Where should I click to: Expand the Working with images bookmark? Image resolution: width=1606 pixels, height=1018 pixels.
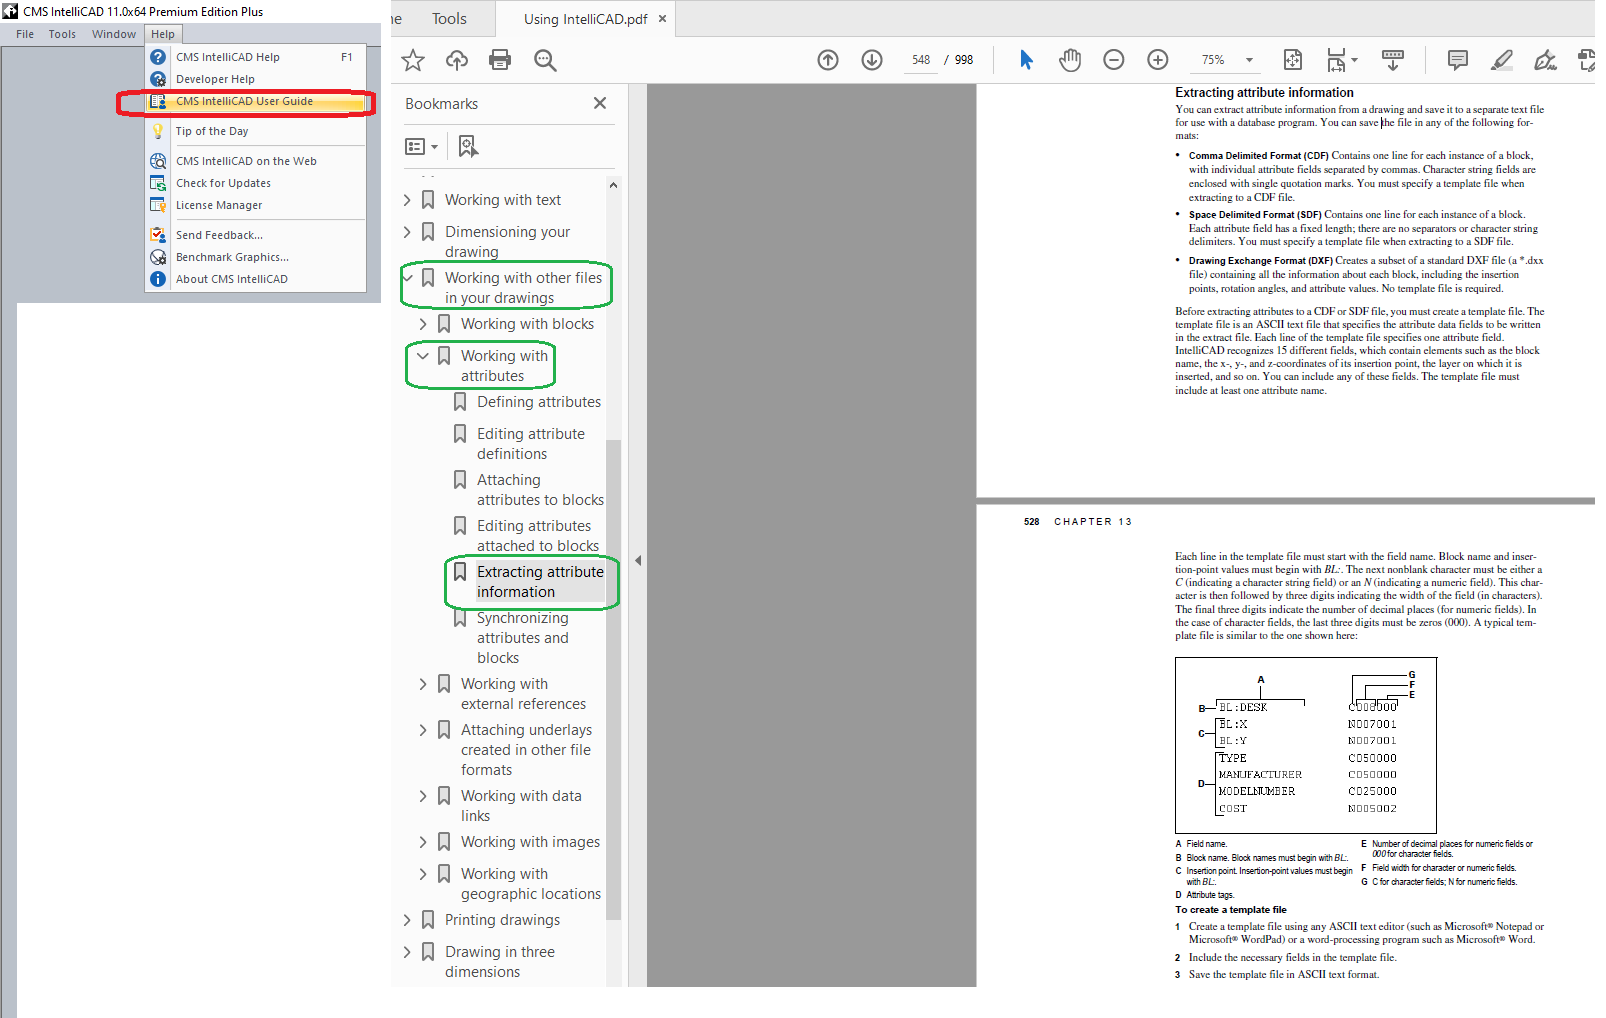[423, 842]
